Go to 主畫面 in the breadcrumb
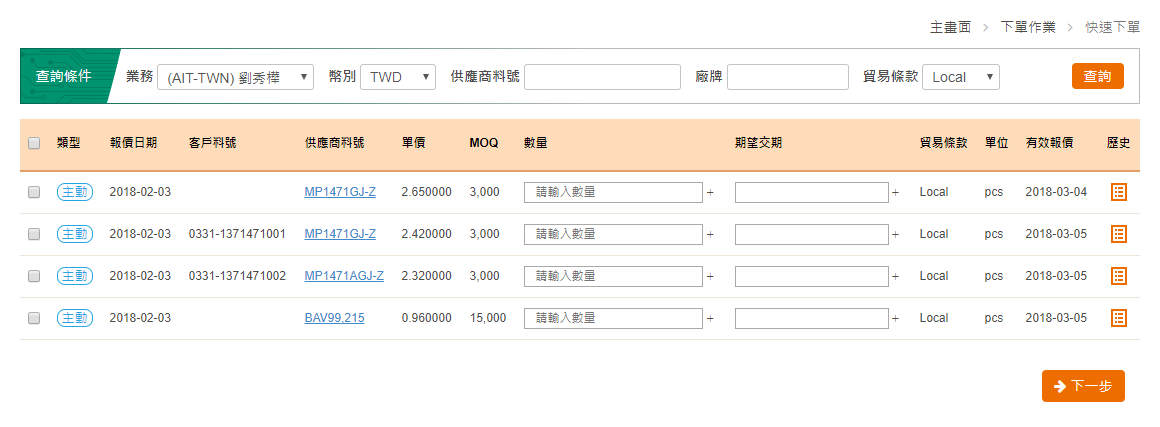The image size is (1160, 427). (x=950, y=27)
